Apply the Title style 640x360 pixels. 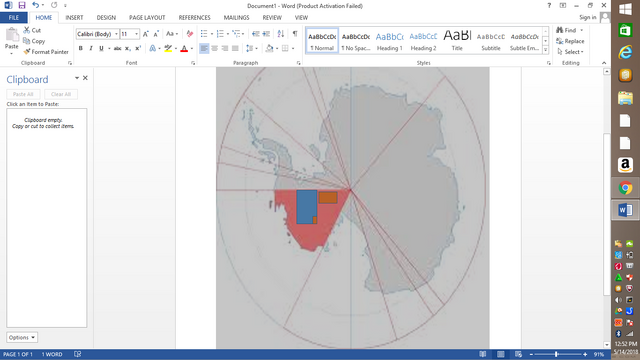click(x=457, y=41)
